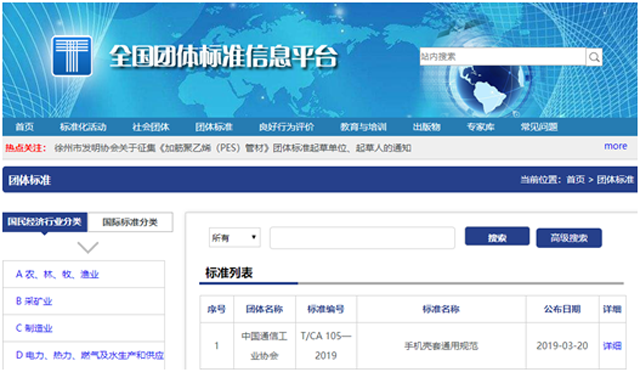Go to 社会团体 navigation item
This screenshot has width=640, height=372.
pos(151,127)
